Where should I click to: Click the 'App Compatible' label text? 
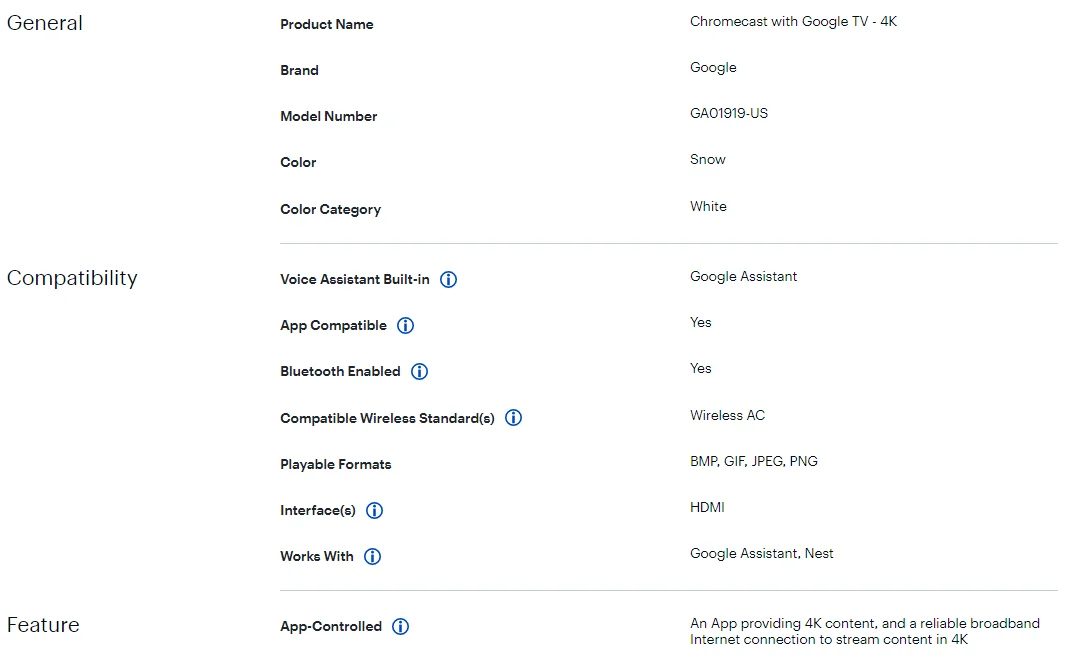click(333, 325)
